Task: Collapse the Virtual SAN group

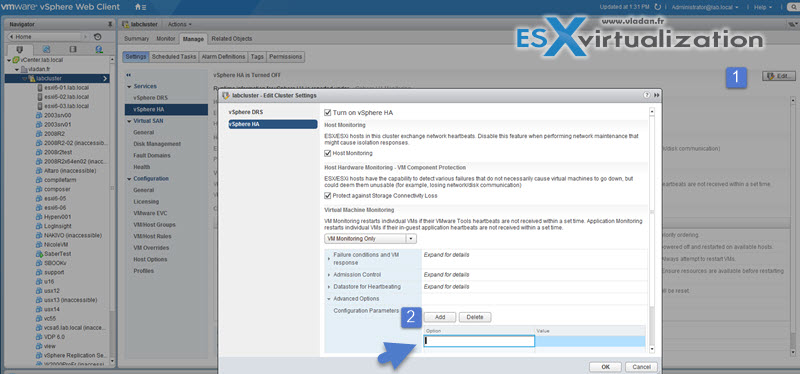Action: [129, 121]
